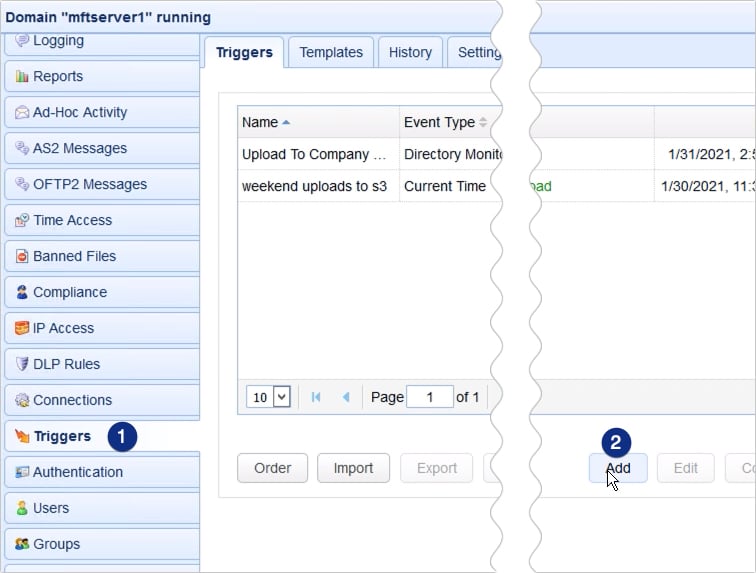Sort by the Event Type column
The image size is (756, 573).
(439, 122)
